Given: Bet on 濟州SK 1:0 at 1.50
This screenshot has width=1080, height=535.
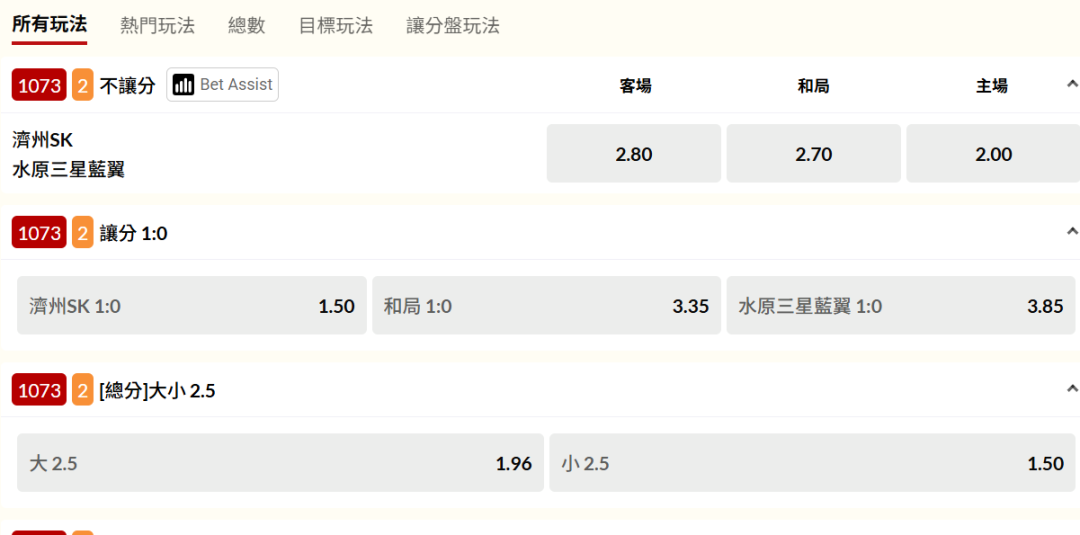Looking at the screenshot, I should point(192,306).
